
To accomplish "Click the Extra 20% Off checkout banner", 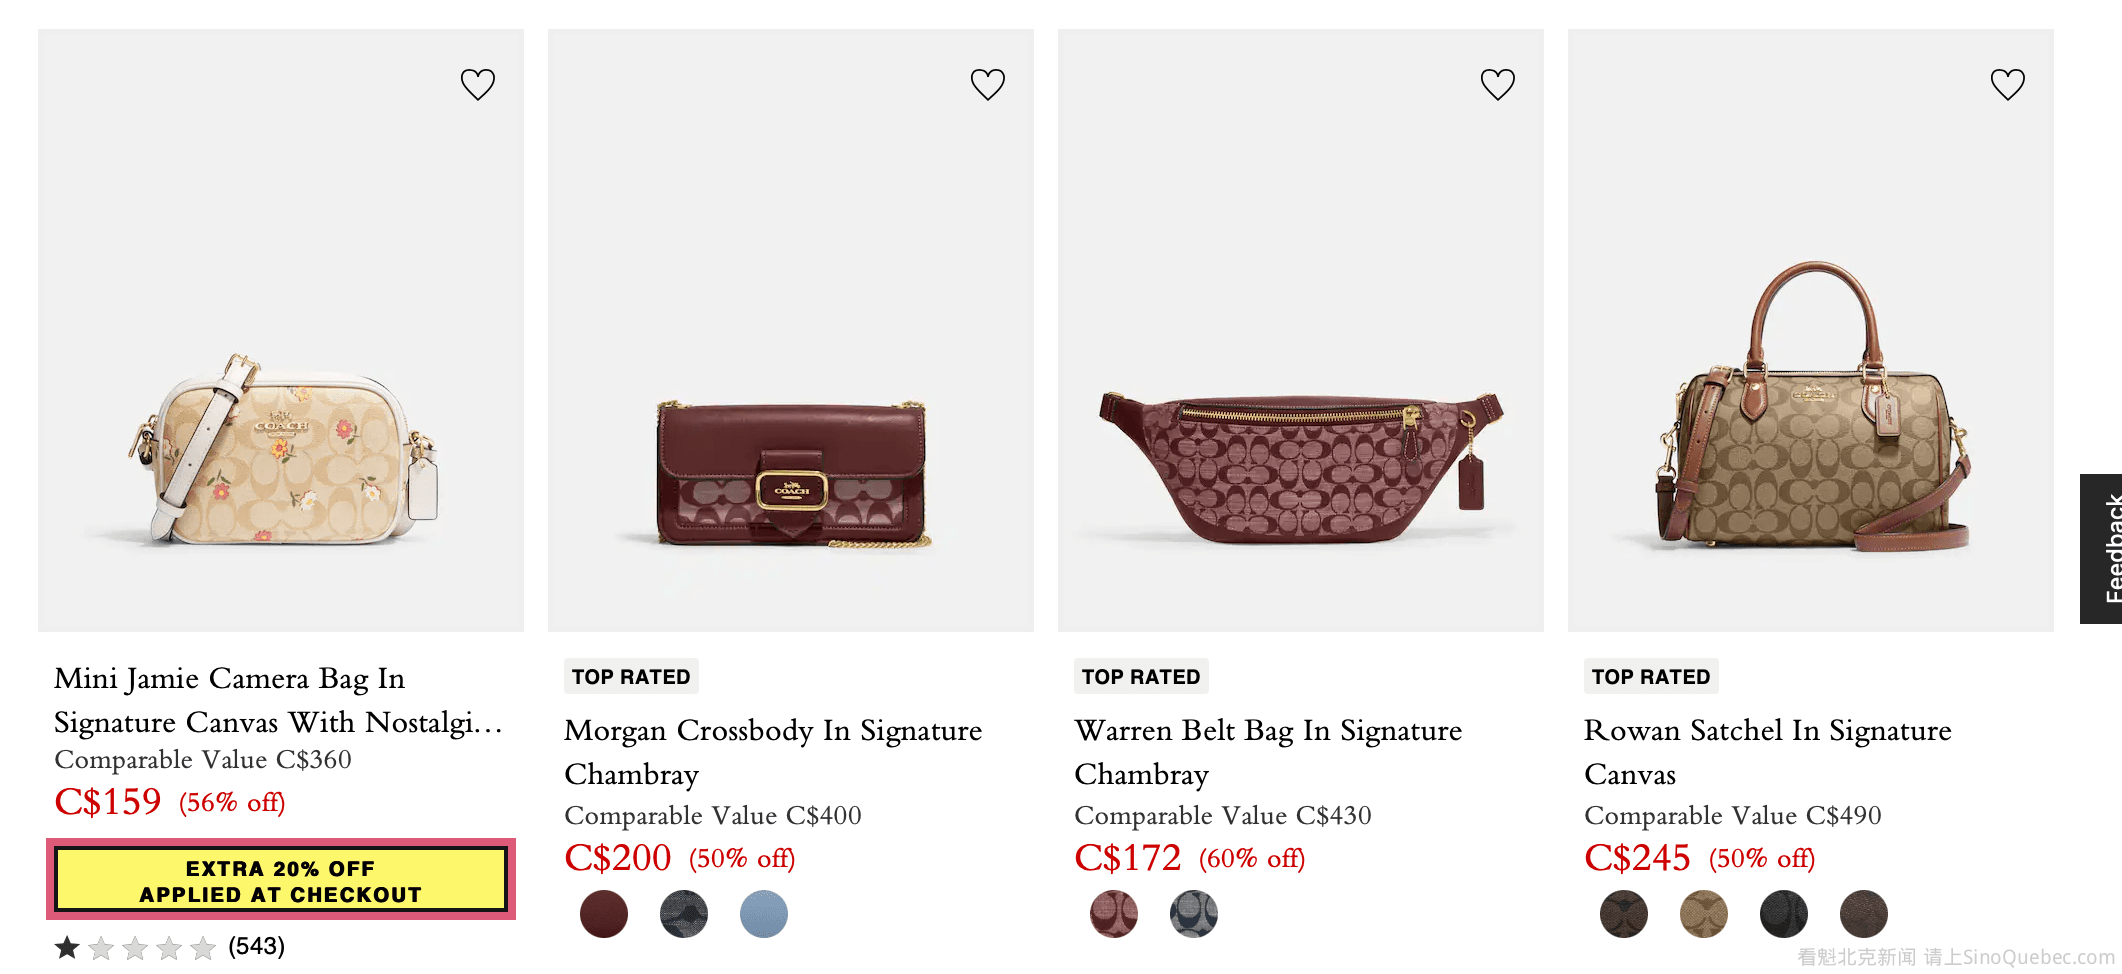I will 281,880.
